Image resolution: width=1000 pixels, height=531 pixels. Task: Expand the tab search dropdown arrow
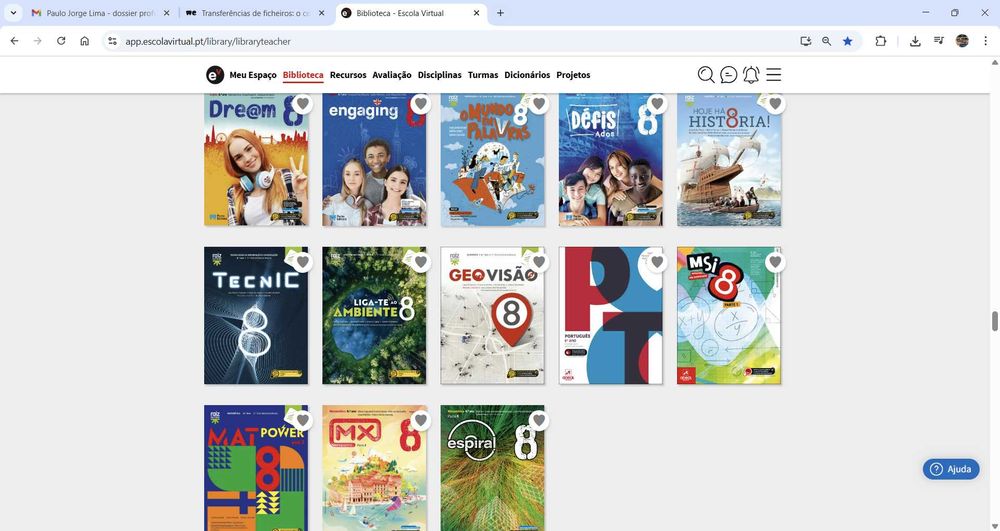(x=13, y=13)
